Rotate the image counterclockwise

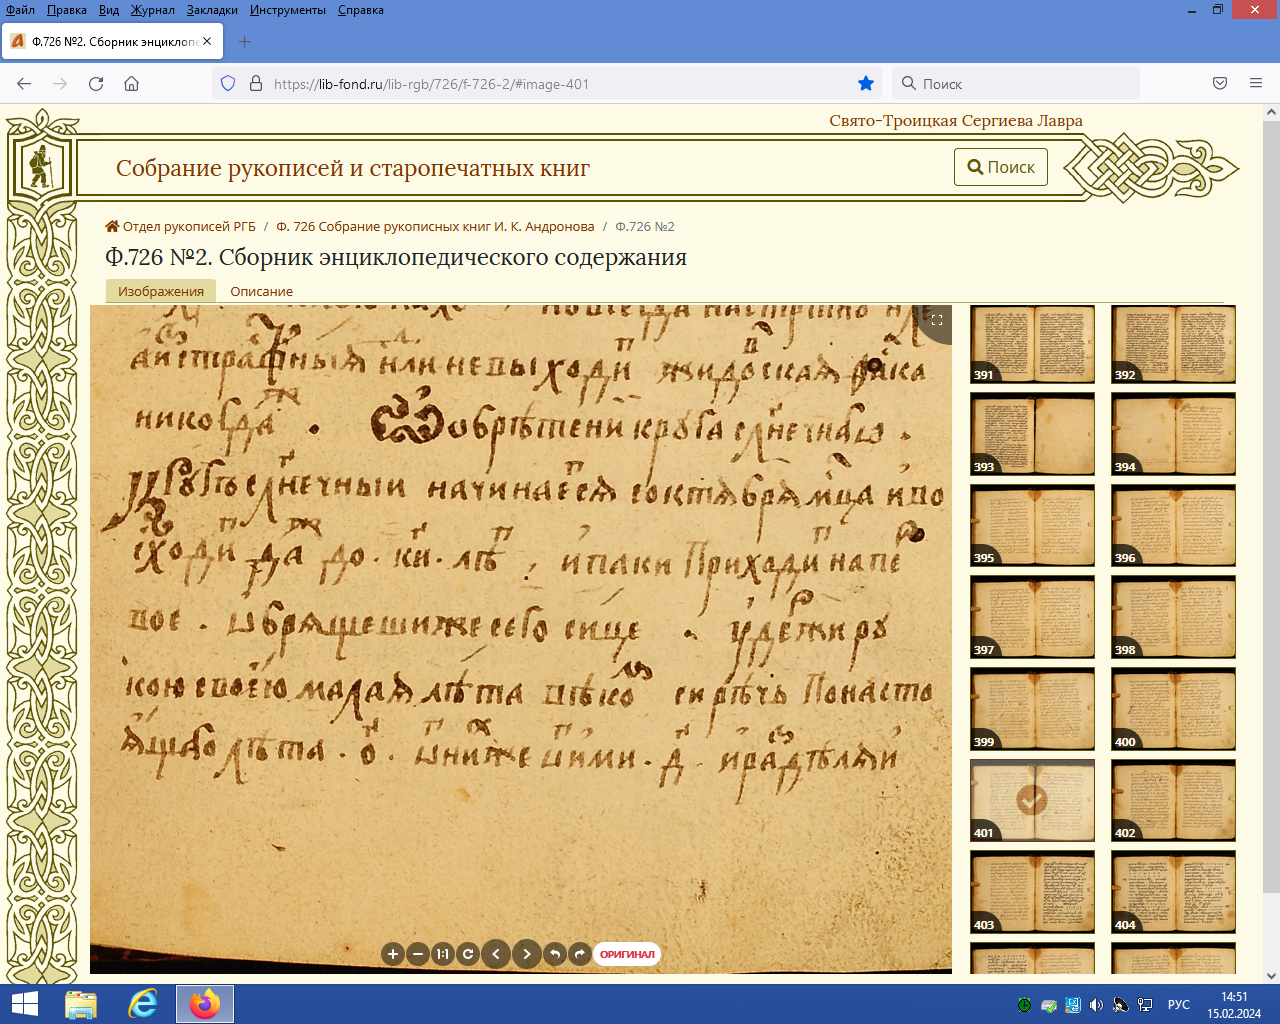pos(555,954)
